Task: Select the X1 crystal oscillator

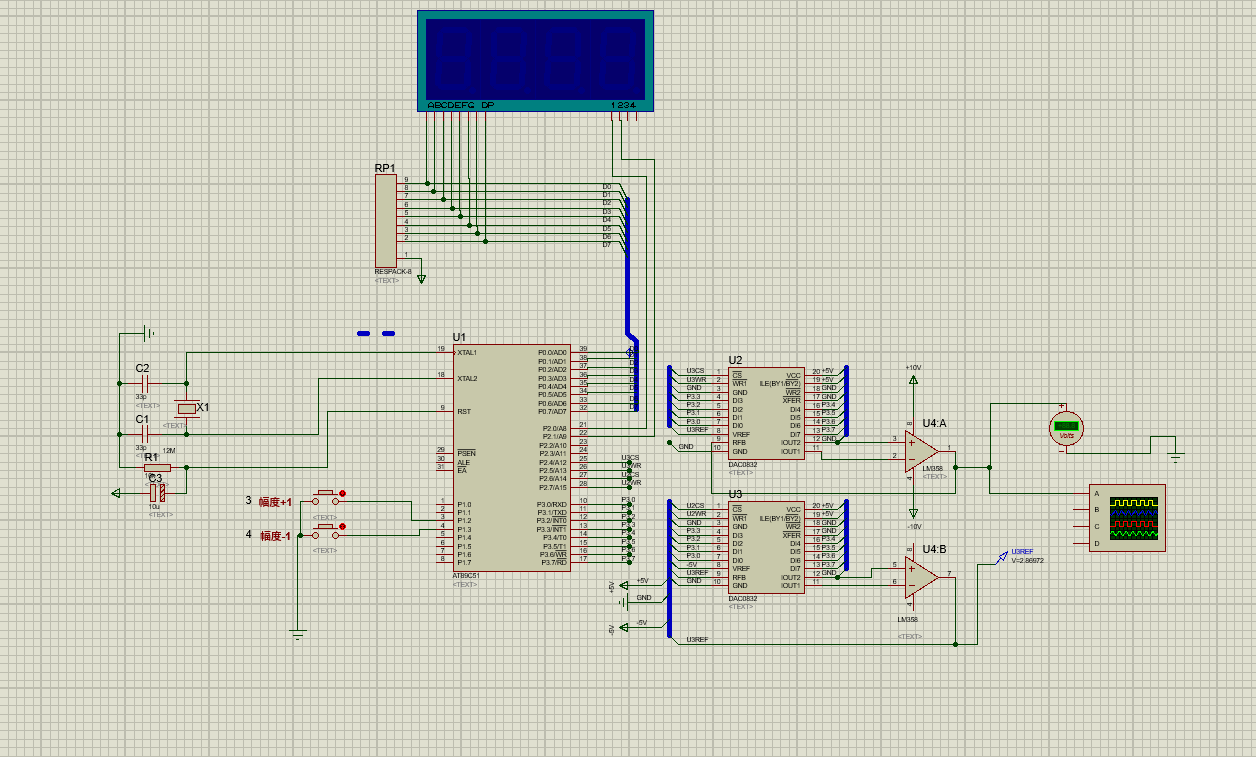Action: tap(186, 407)
